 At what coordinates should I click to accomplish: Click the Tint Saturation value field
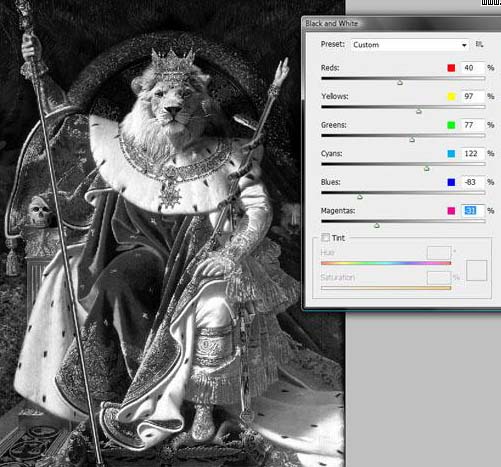point(439,278)
